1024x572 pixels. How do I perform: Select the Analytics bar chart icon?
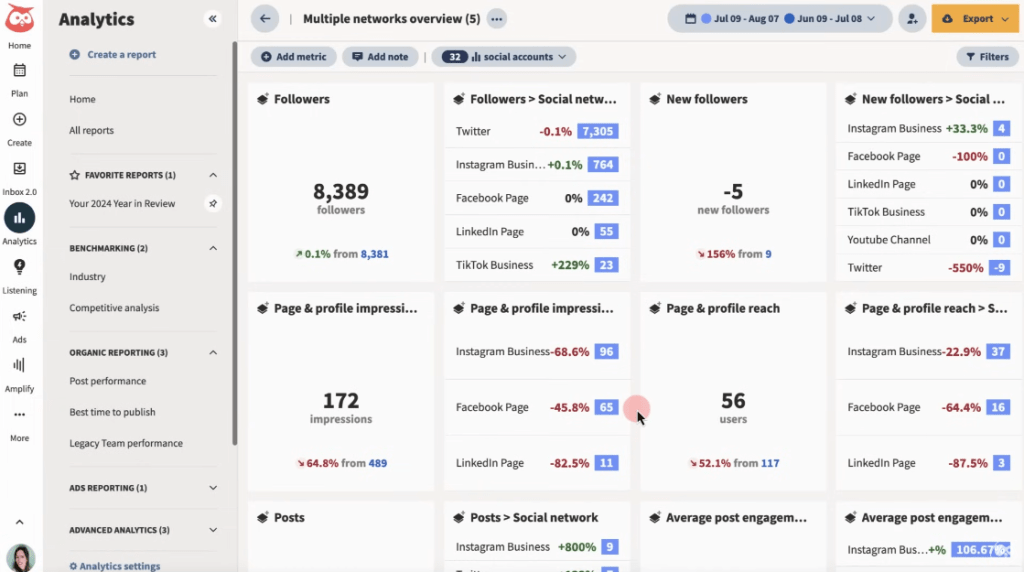click(20, 218)
